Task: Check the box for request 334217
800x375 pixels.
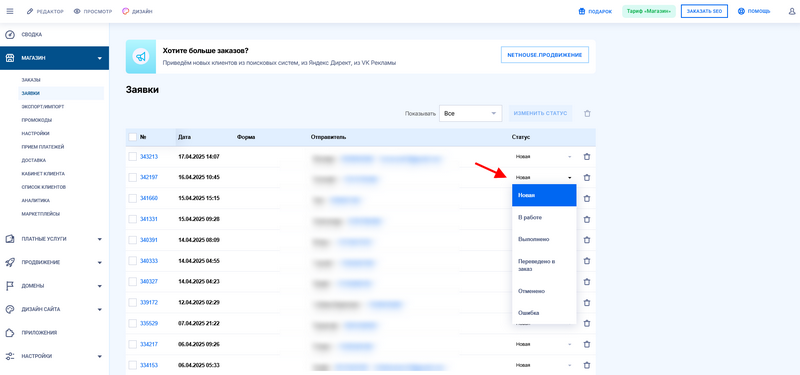Action: (133, 344)
